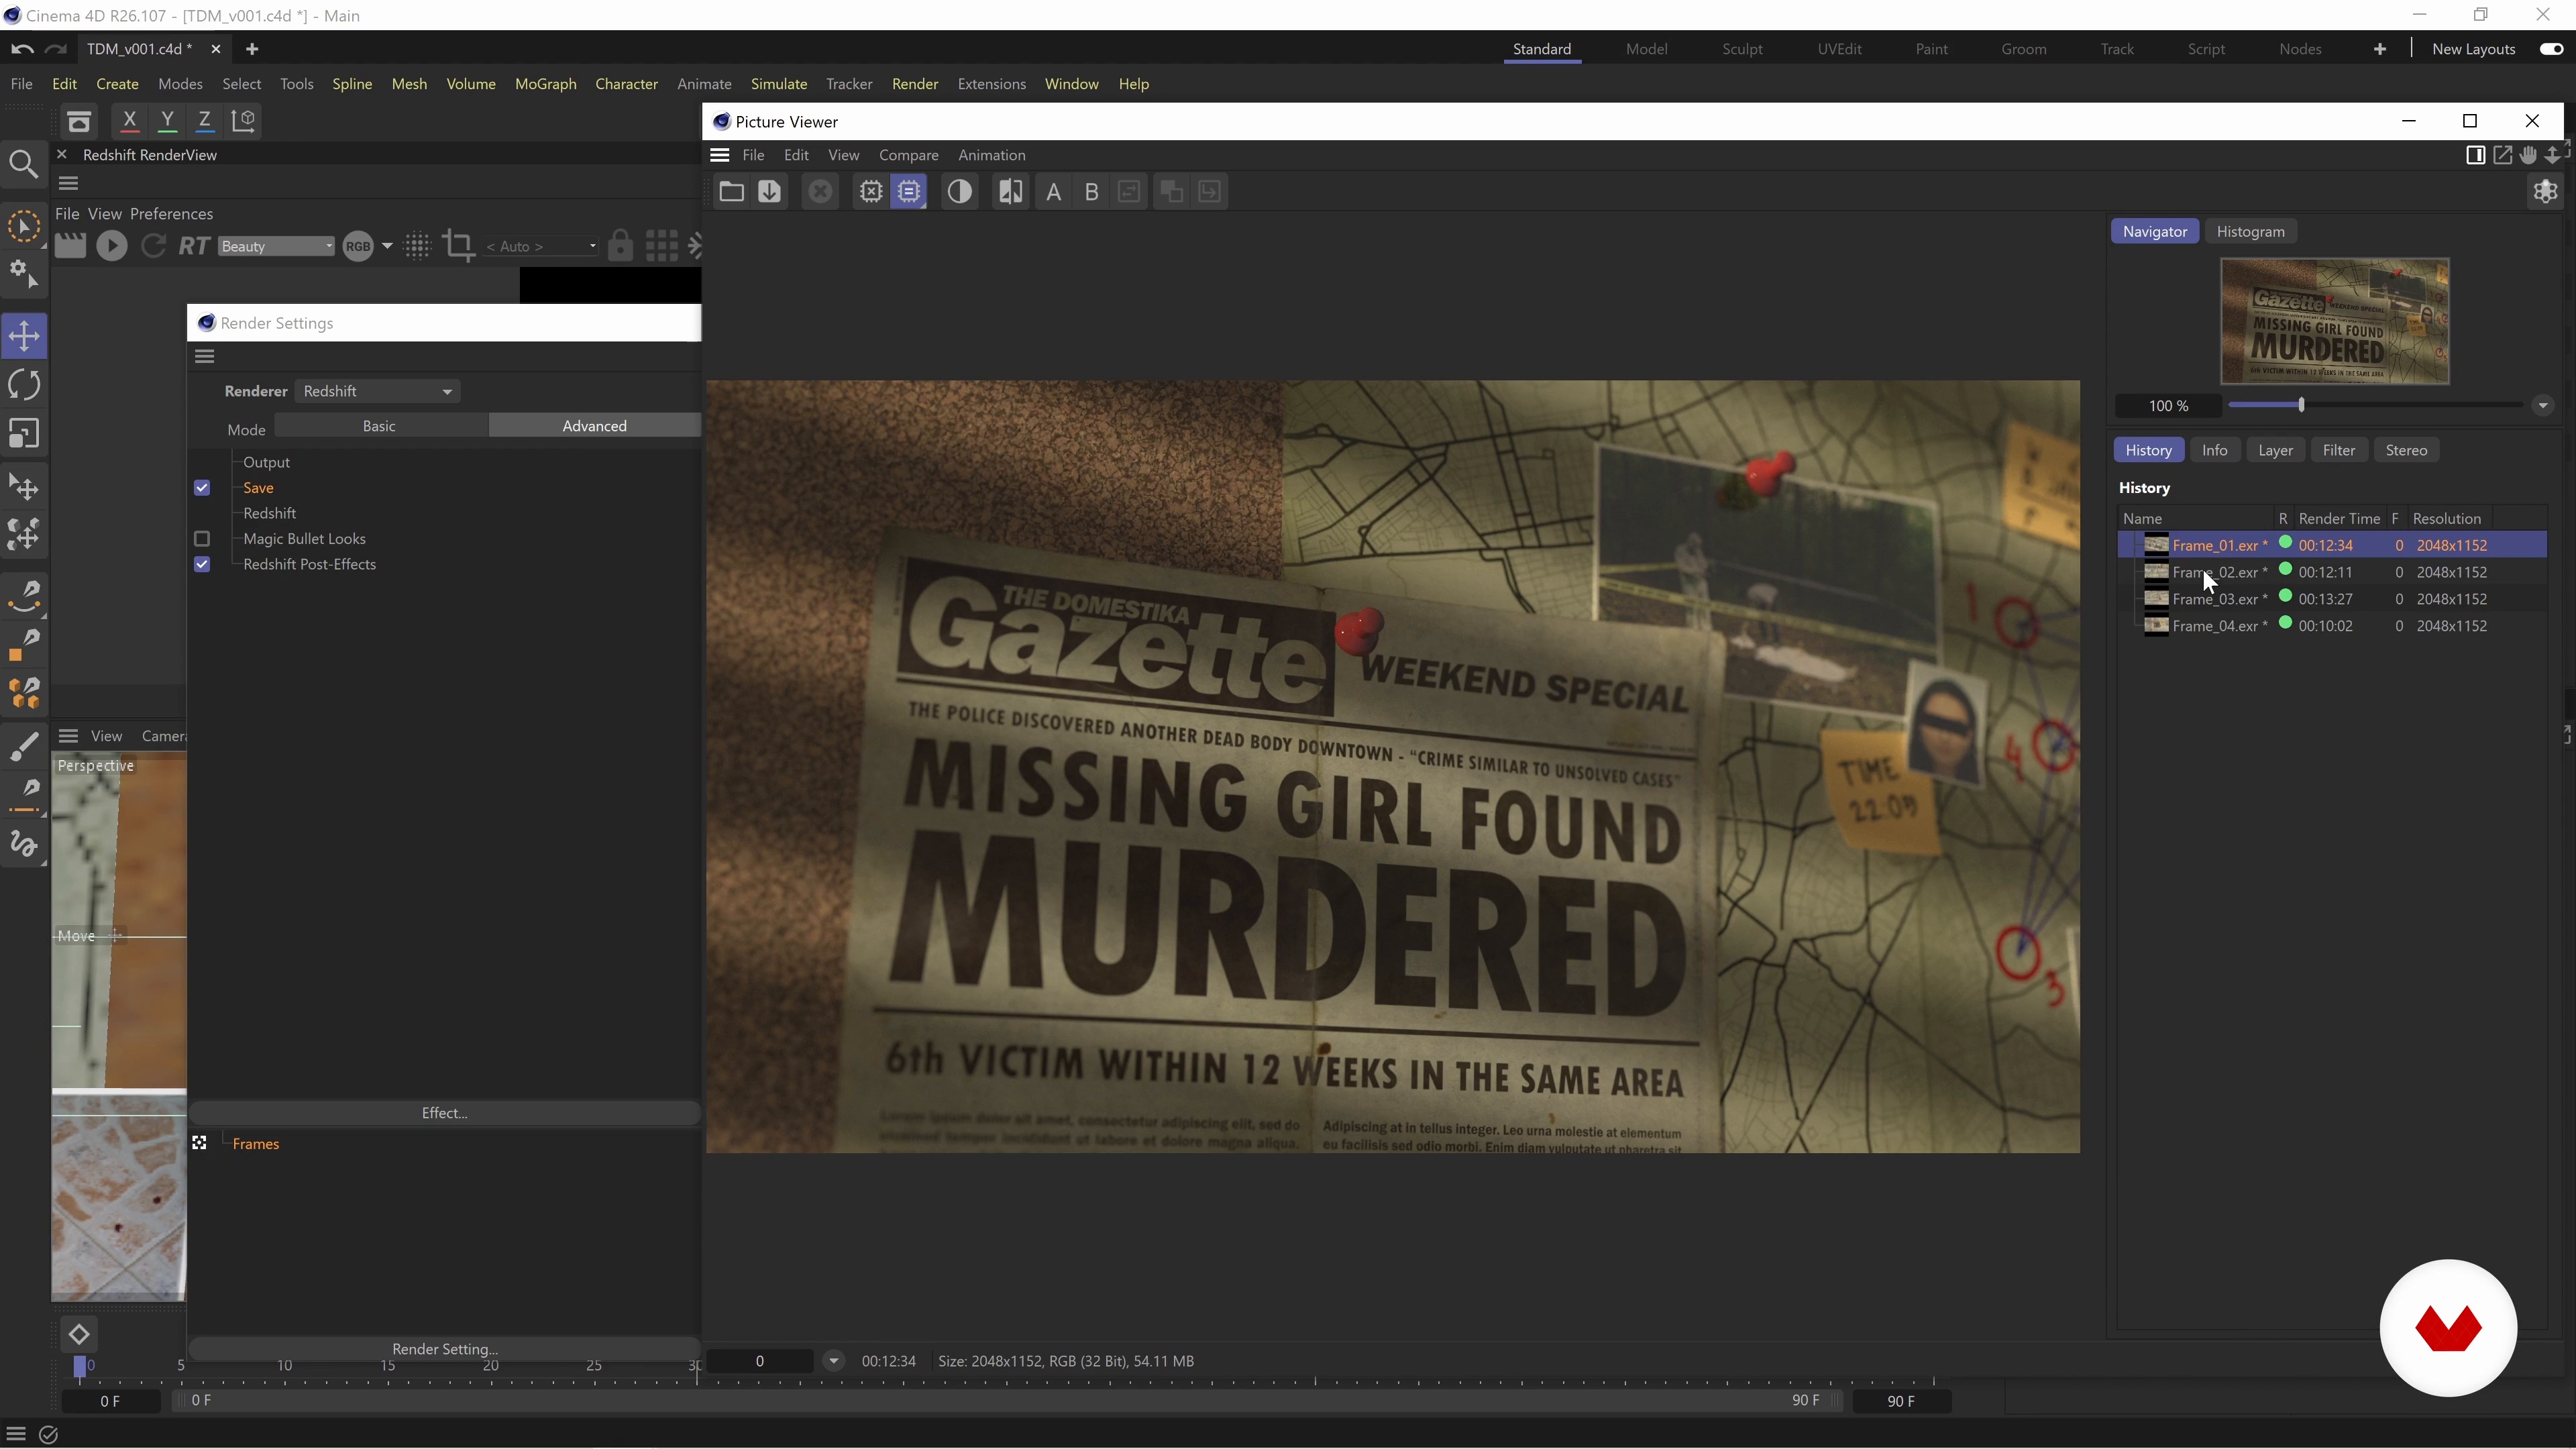Add a new document tab with plus
The width and height of the screenshot is (2576, 1449).
tap(252, 49)
